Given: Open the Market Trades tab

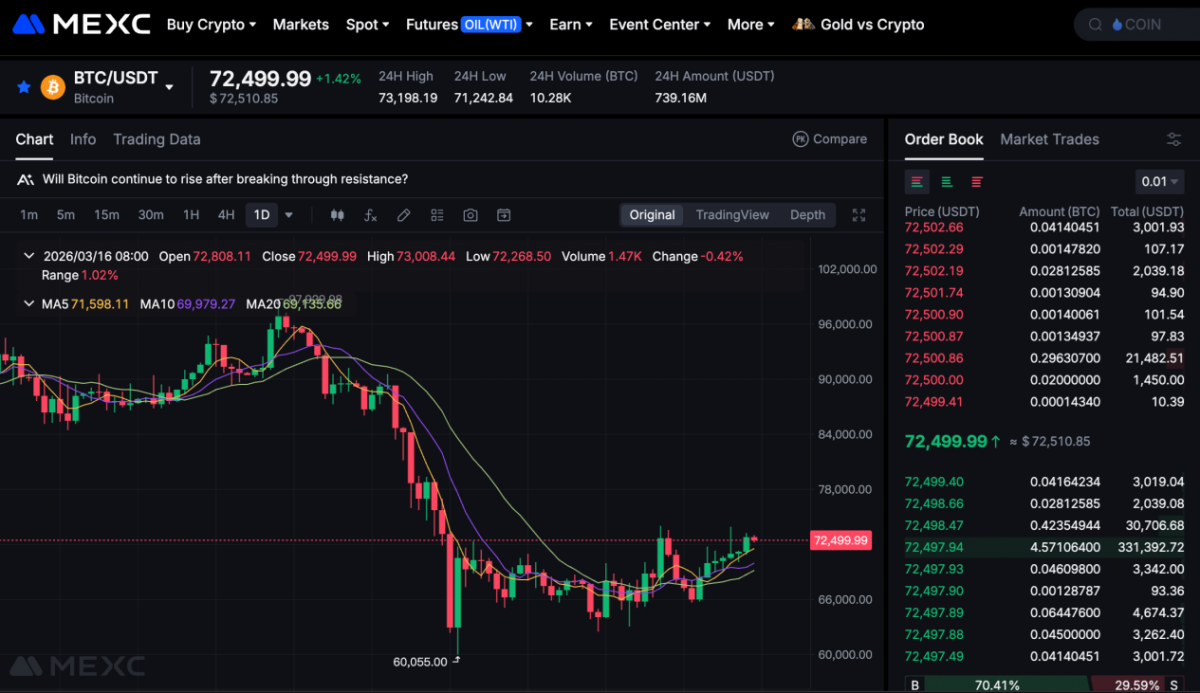Looking at the screenshot, I should (1049, 139).
